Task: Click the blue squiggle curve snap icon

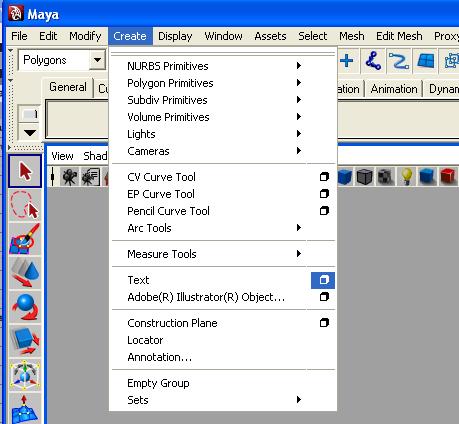Action: (x=399, y=61)
